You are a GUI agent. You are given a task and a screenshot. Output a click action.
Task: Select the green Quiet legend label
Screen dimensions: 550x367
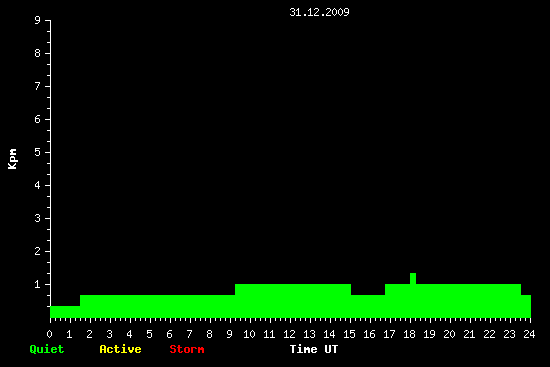click(47, 349)
